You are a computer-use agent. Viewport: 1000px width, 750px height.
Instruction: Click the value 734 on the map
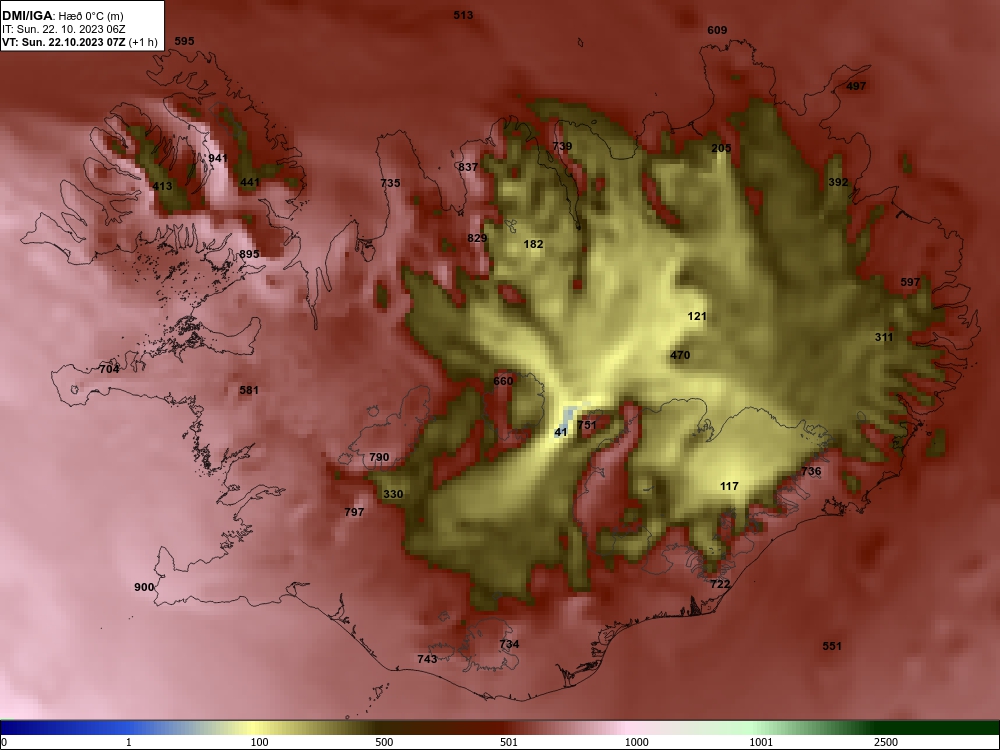coord(509,644)
